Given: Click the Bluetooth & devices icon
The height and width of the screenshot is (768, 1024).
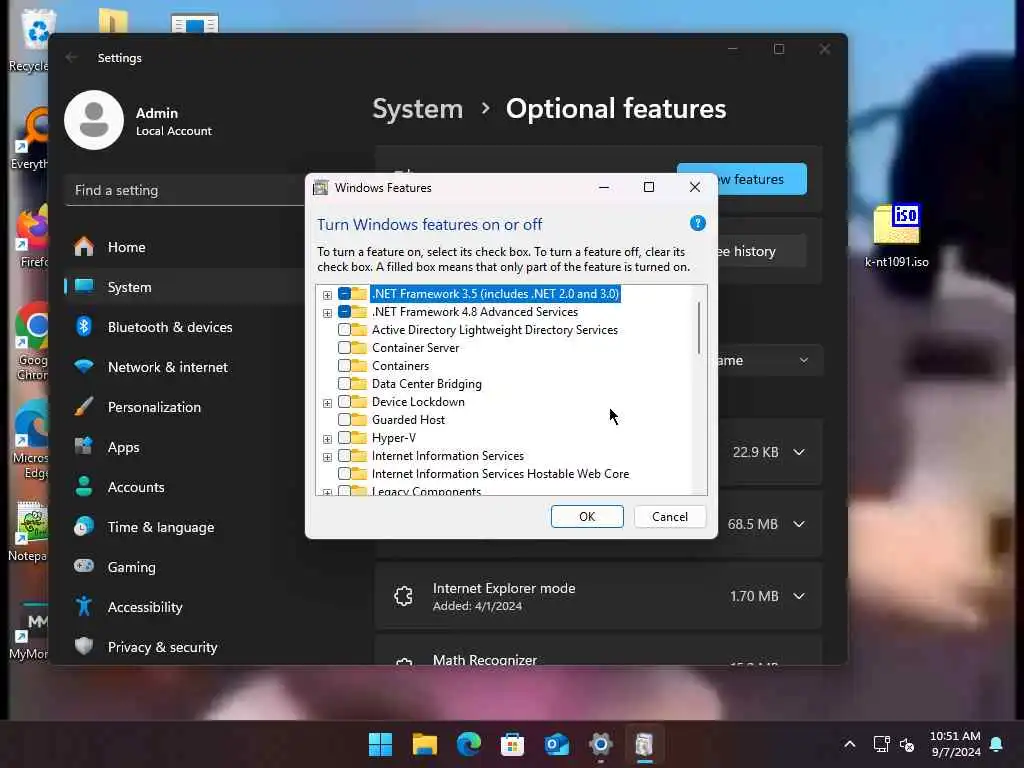Looking at the screenshot, I should tap(84, 327).
